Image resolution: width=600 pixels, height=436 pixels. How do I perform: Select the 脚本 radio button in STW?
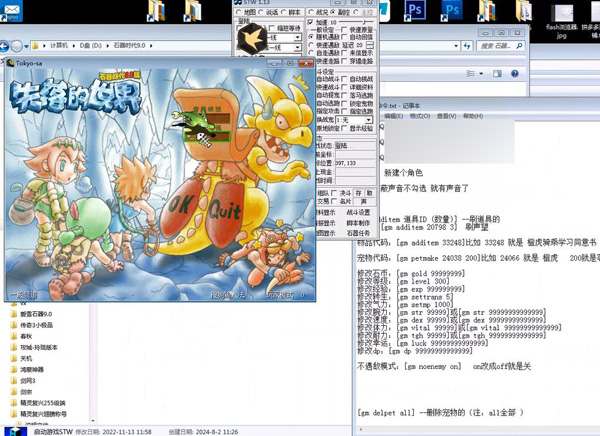click(x=284, y=12)
